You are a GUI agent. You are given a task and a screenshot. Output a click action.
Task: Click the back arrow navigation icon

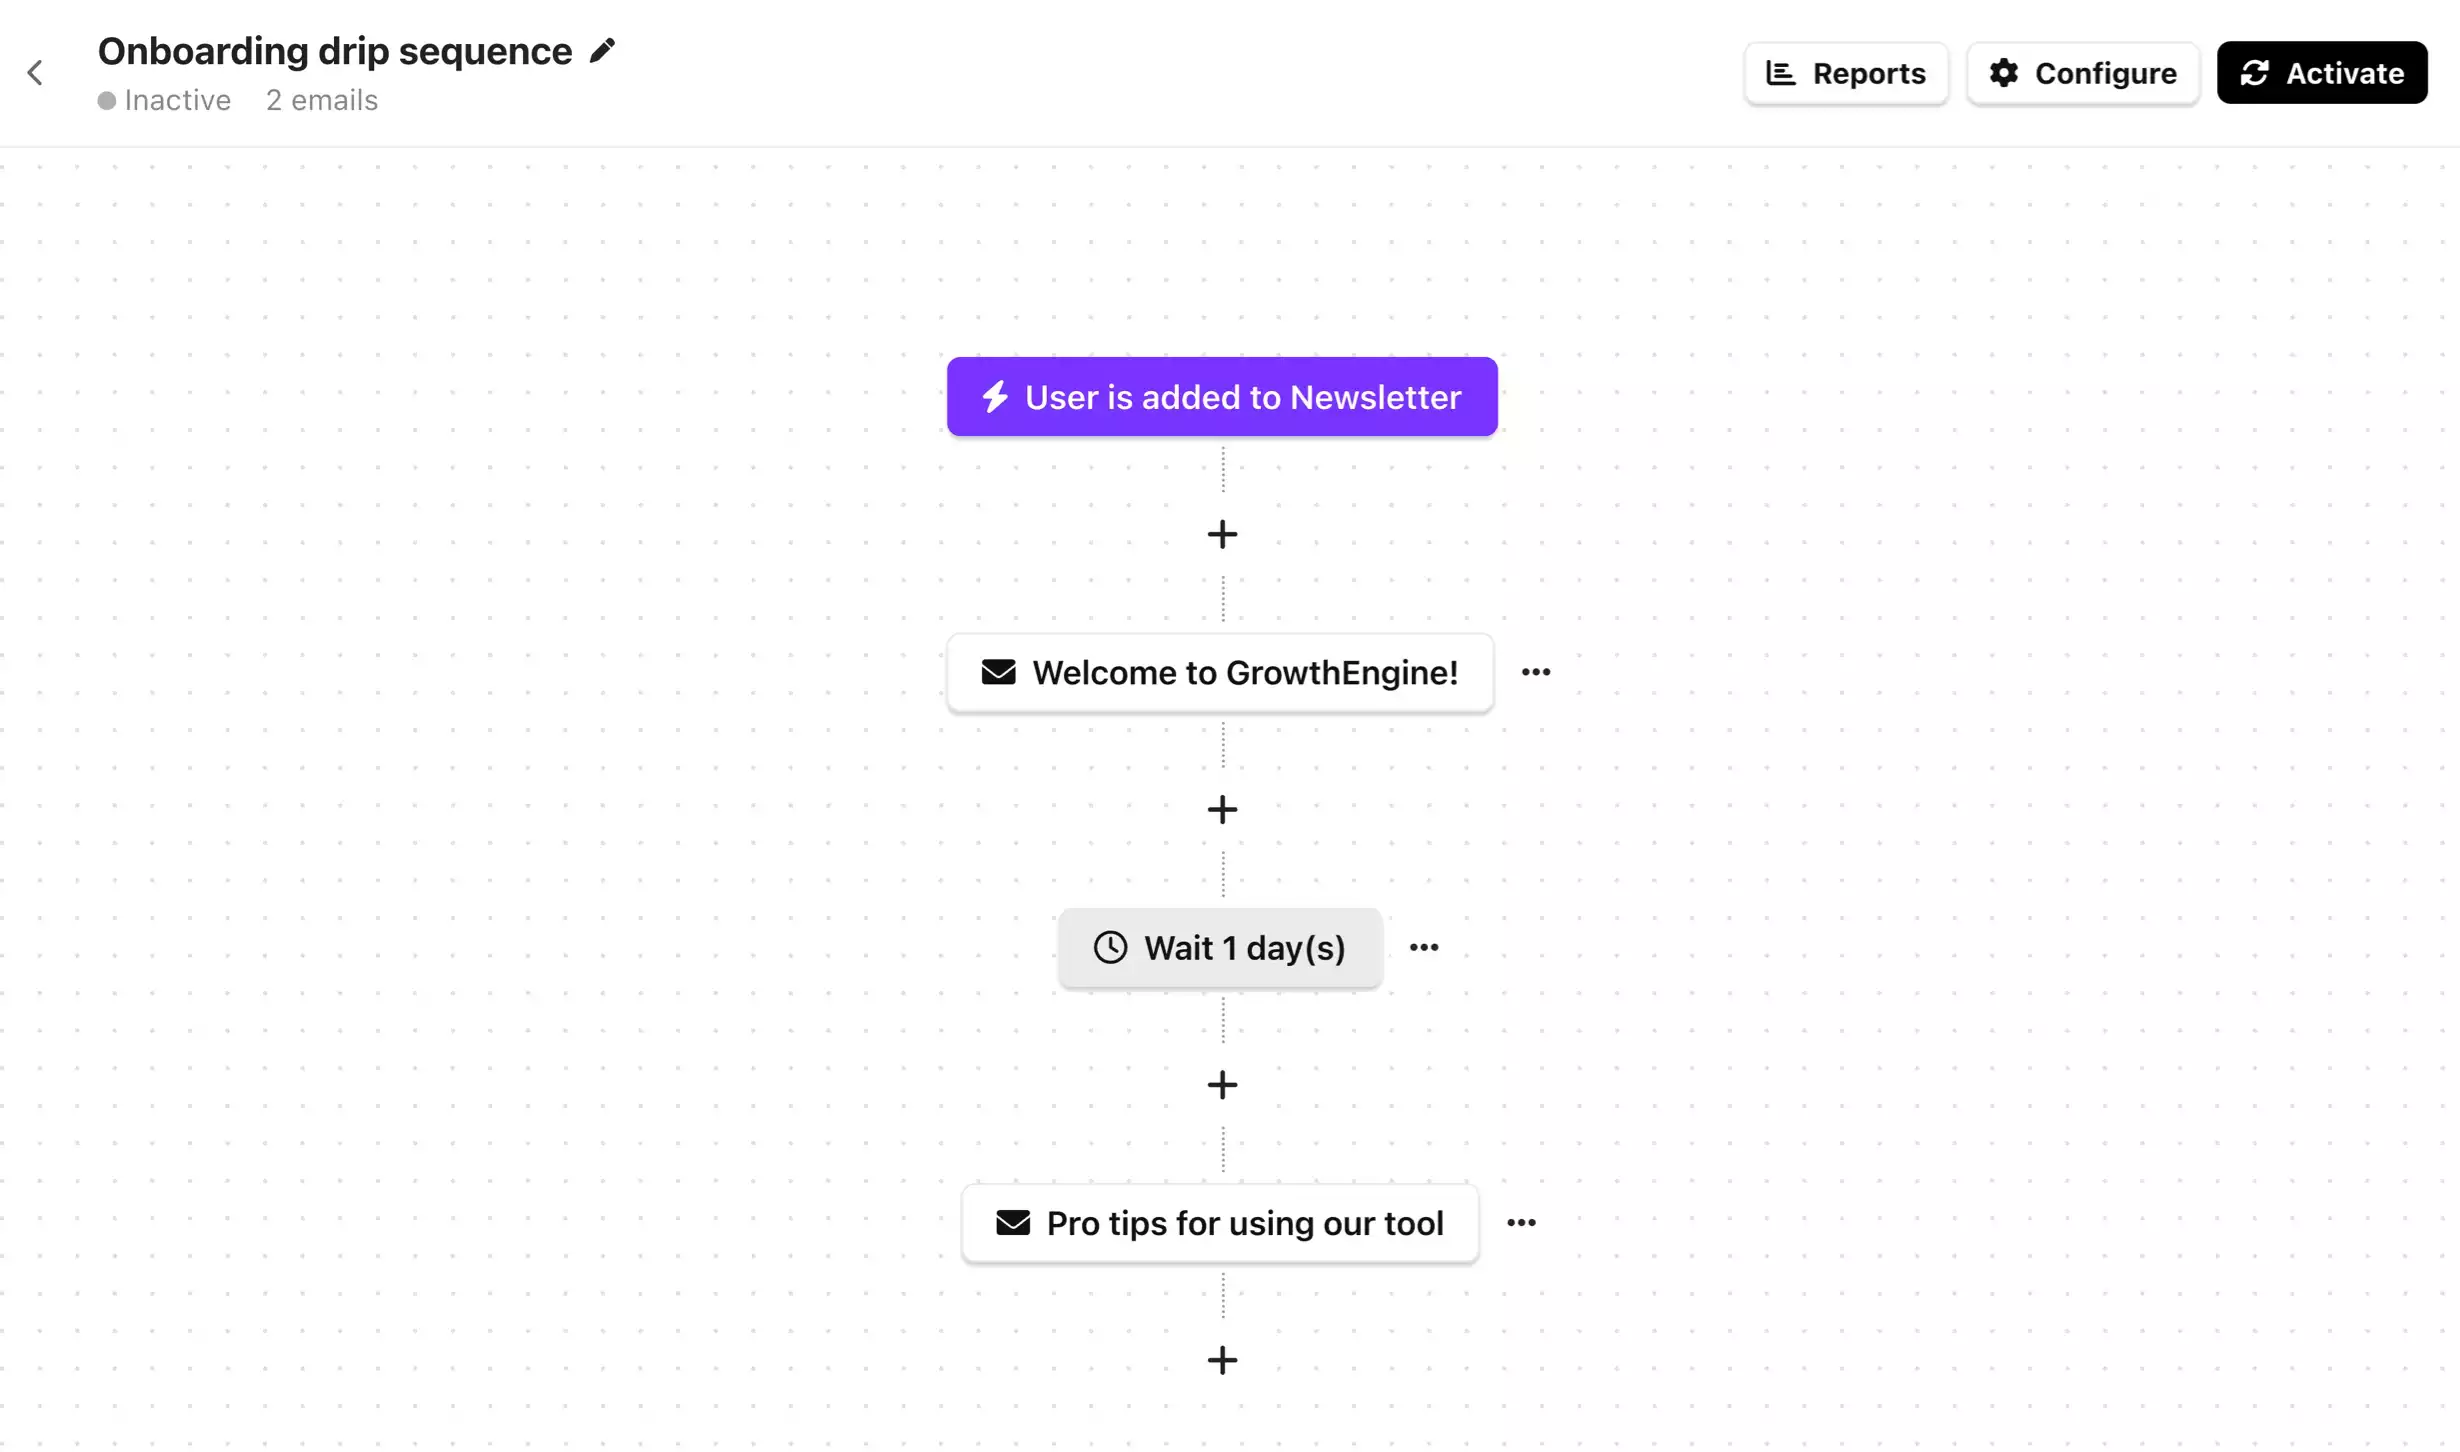(36, 71)
